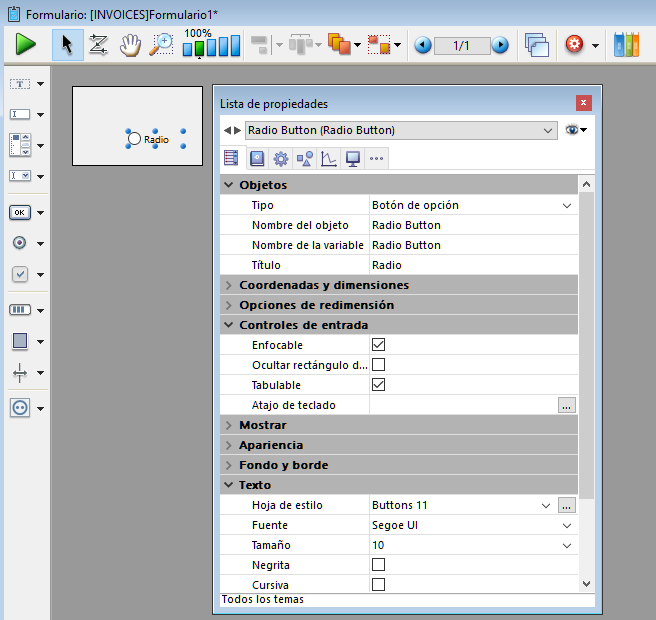Open the gear actions tab in properties
Viewport: 656px width, 620px height.
(x=281, y=158)
